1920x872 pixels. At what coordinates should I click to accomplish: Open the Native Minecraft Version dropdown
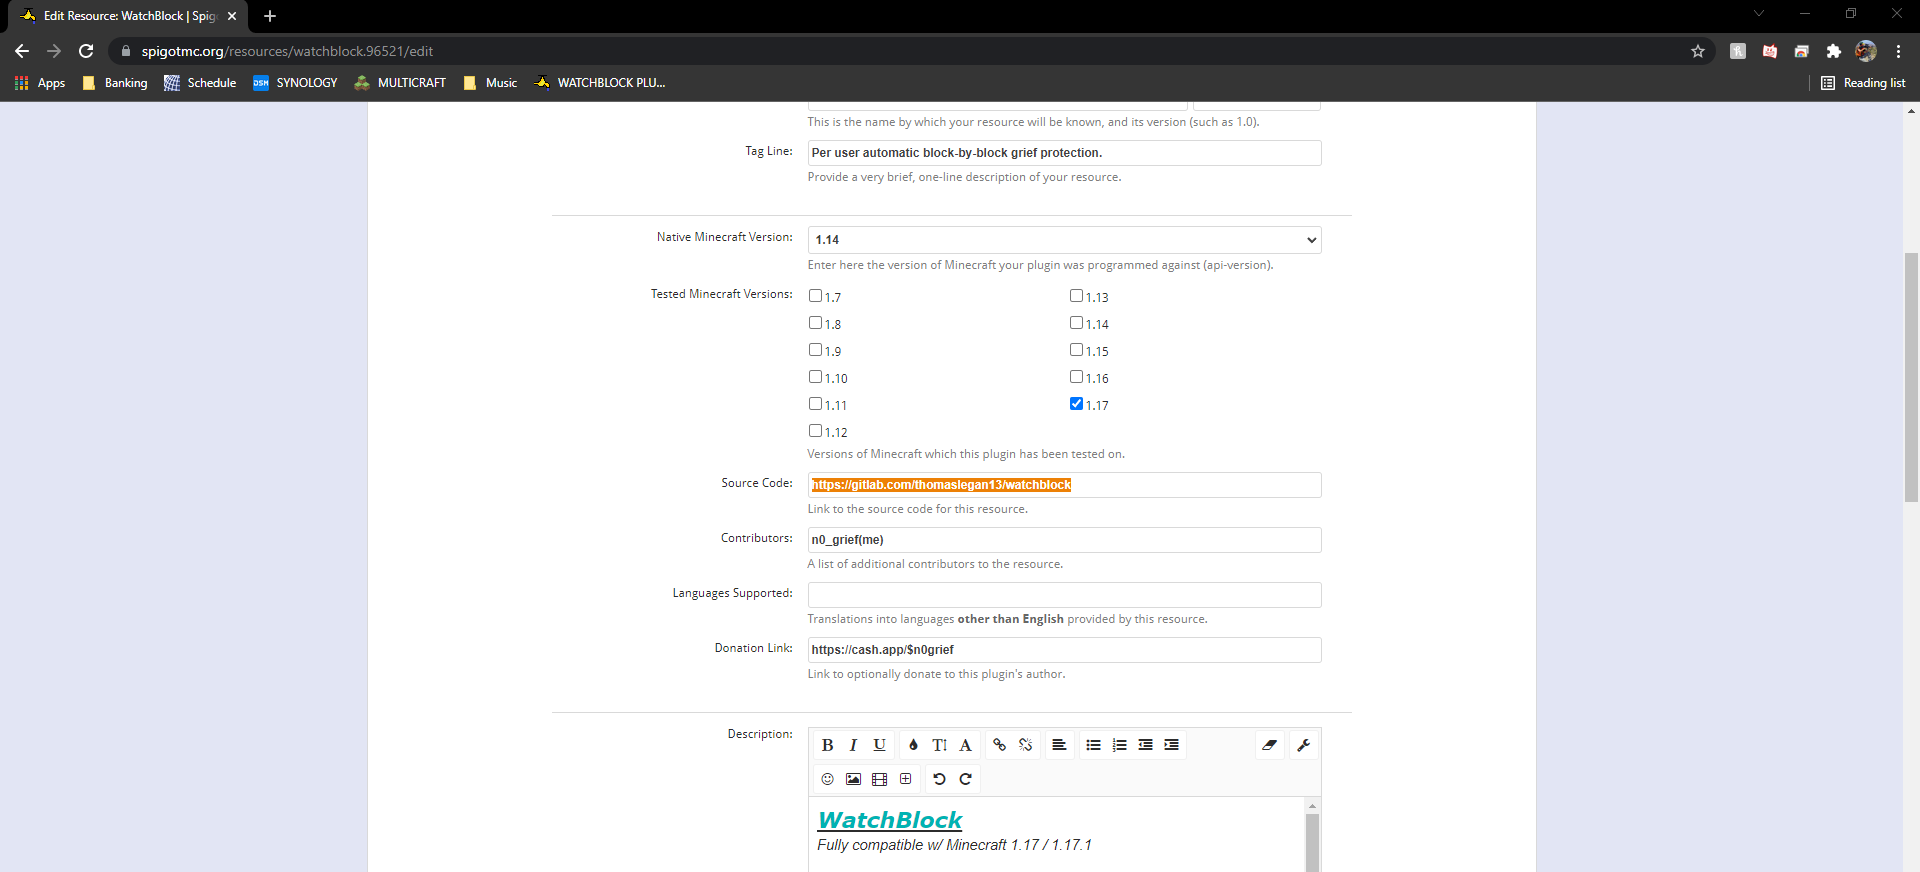[x=1064, y=240]
